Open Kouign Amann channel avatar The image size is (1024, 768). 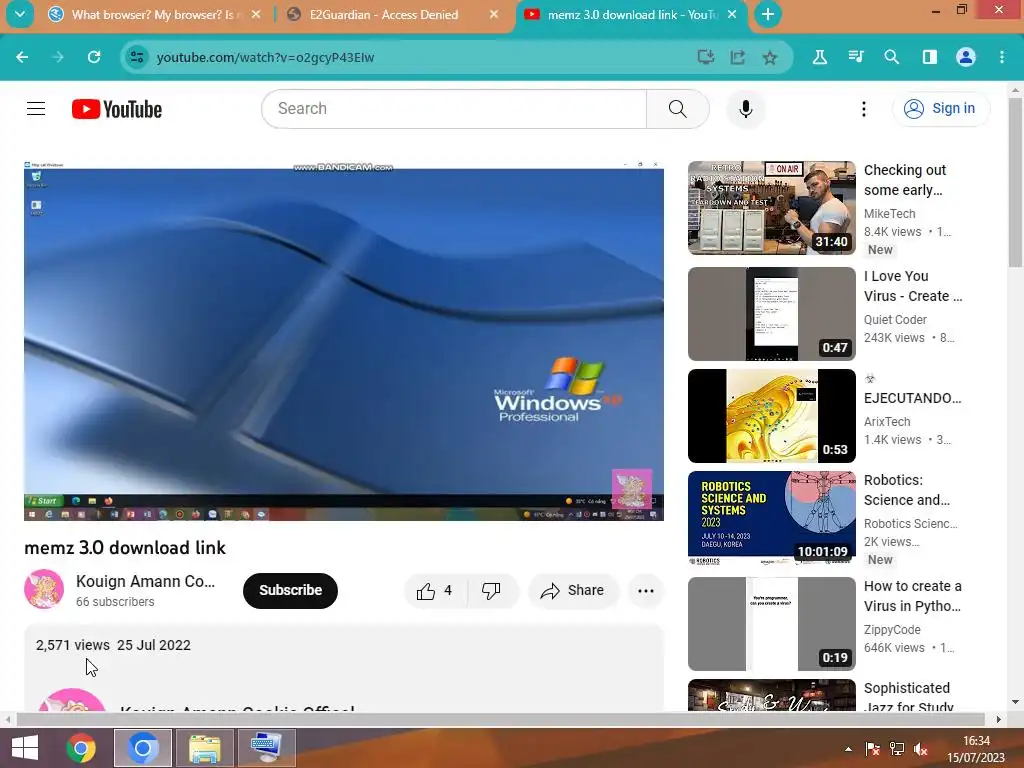point(44,589)
